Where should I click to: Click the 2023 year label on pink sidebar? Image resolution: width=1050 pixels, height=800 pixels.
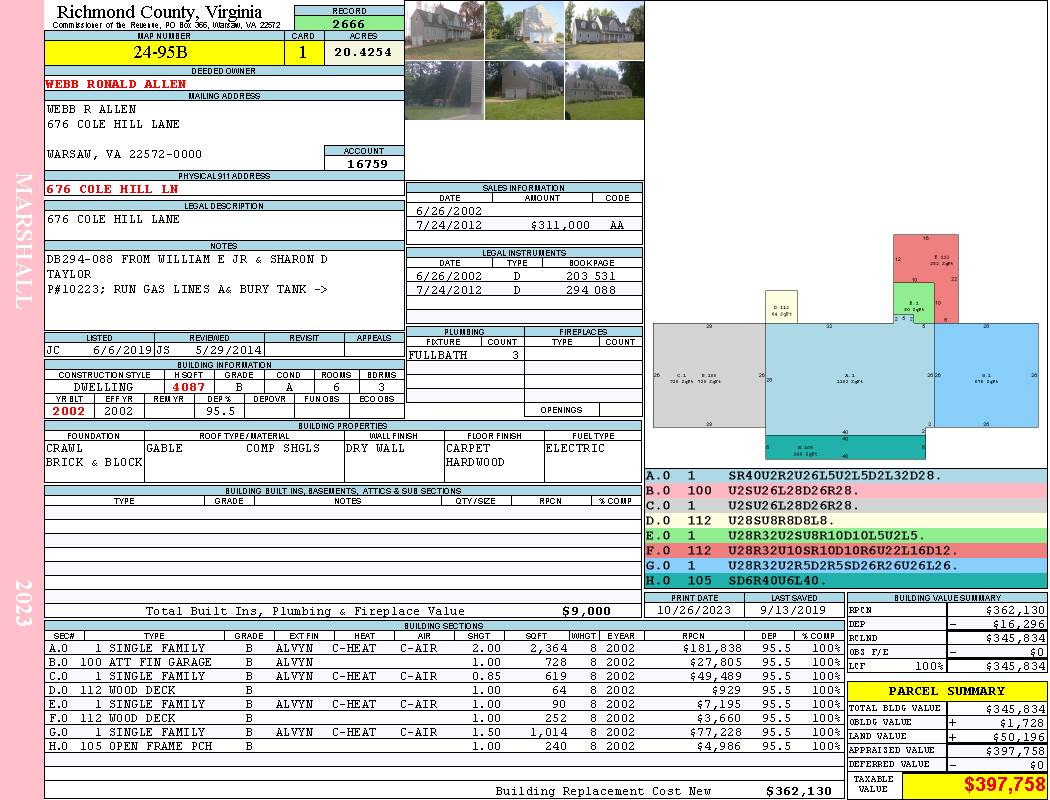23,603
